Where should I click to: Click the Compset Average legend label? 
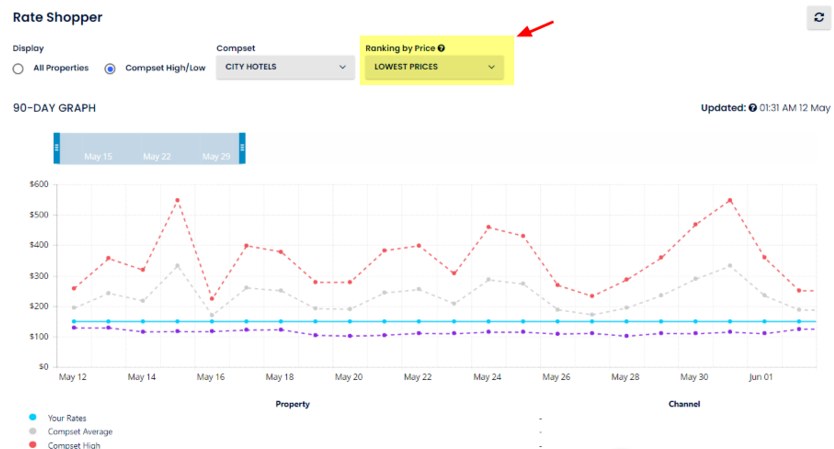[80, 432]
